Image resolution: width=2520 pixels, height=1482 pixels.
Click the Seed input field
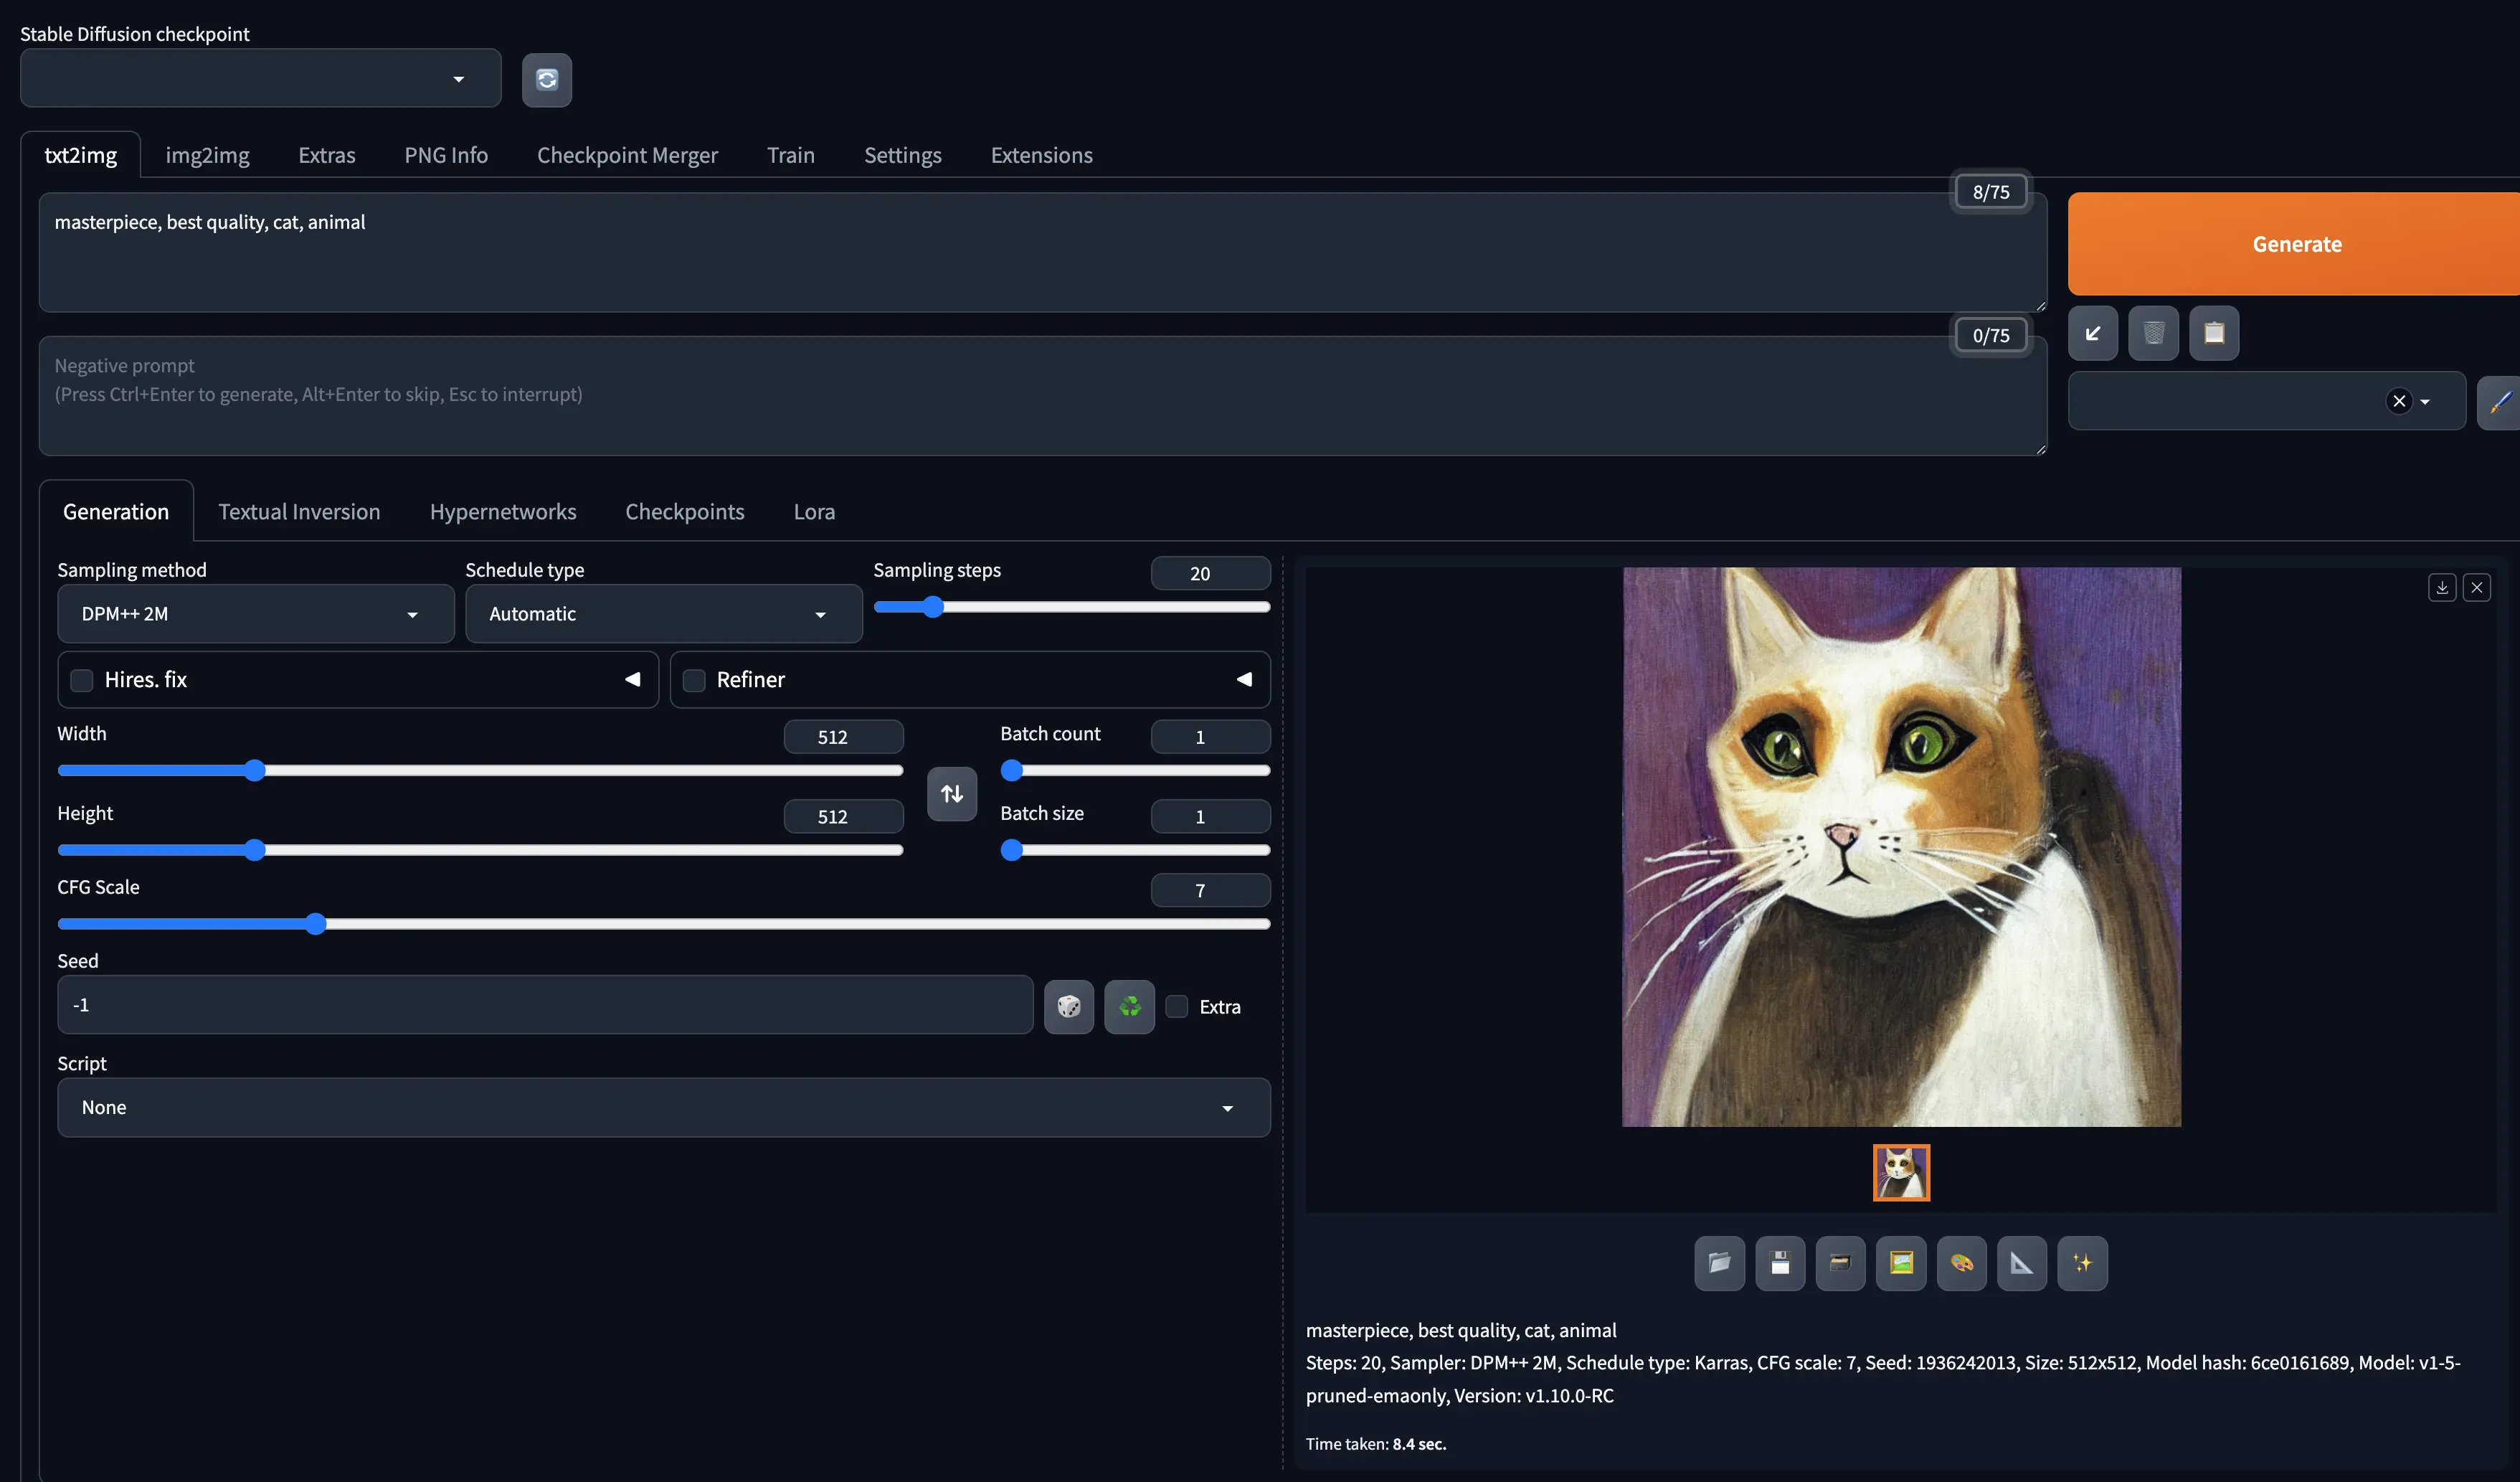[545, 1005]
